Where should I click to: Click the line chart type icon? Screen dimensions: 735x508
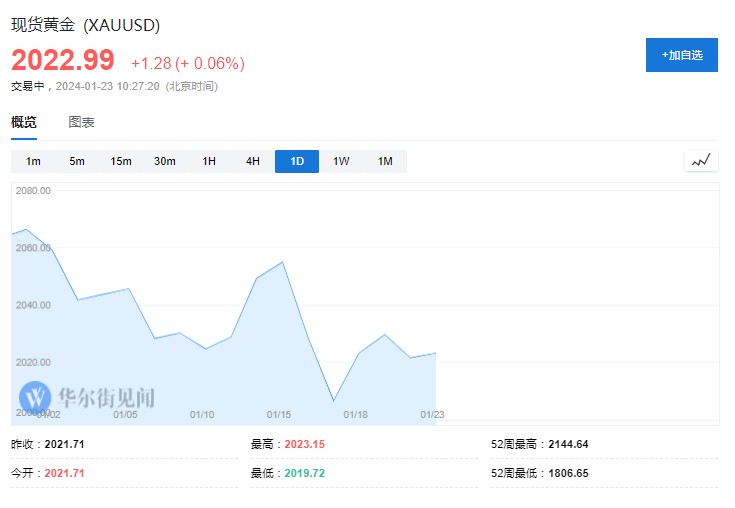(701, 160)
